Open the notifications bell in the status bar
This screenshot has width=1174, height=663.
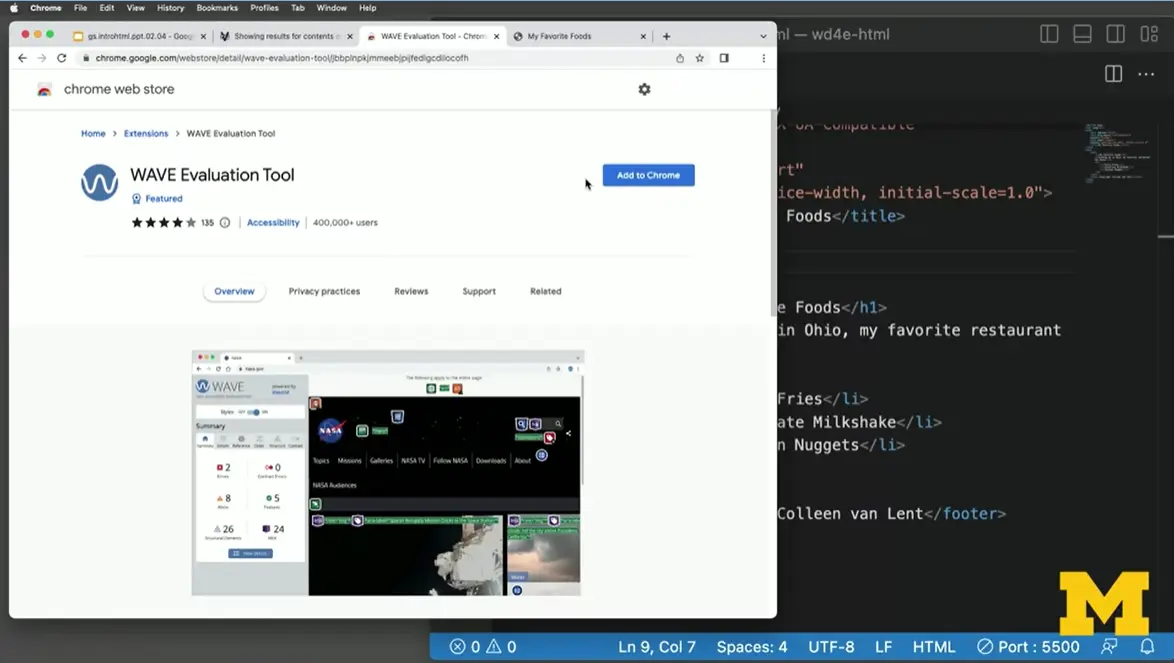coord(1148,647)
